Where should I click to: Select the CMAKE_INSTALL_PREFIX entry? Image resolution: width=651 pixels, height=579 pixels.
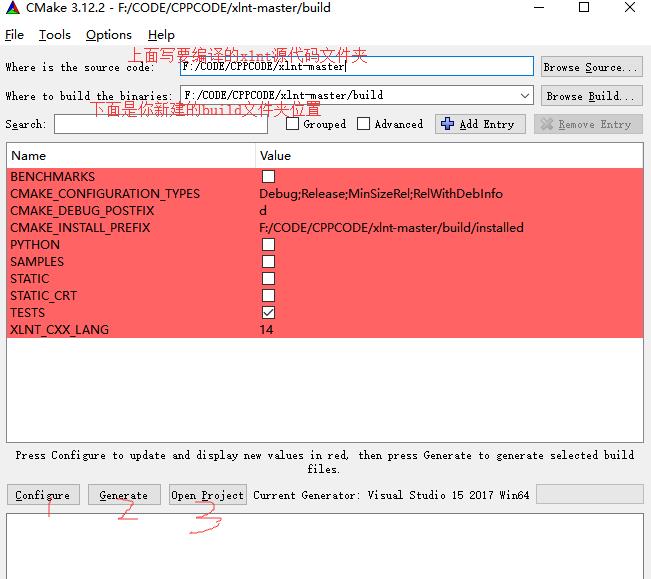80,228
